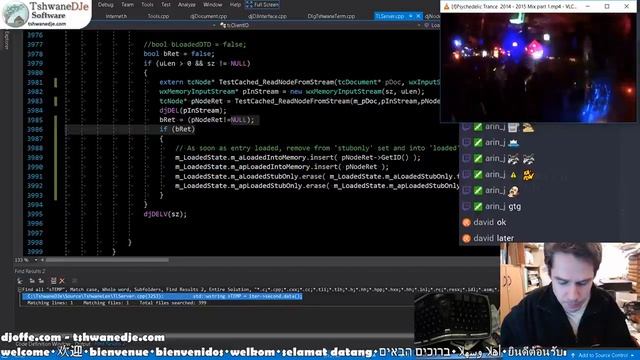Click the code line 'djDEL(pInStream);'
Viewport: 640px width, 360px height.
(193, 110)
